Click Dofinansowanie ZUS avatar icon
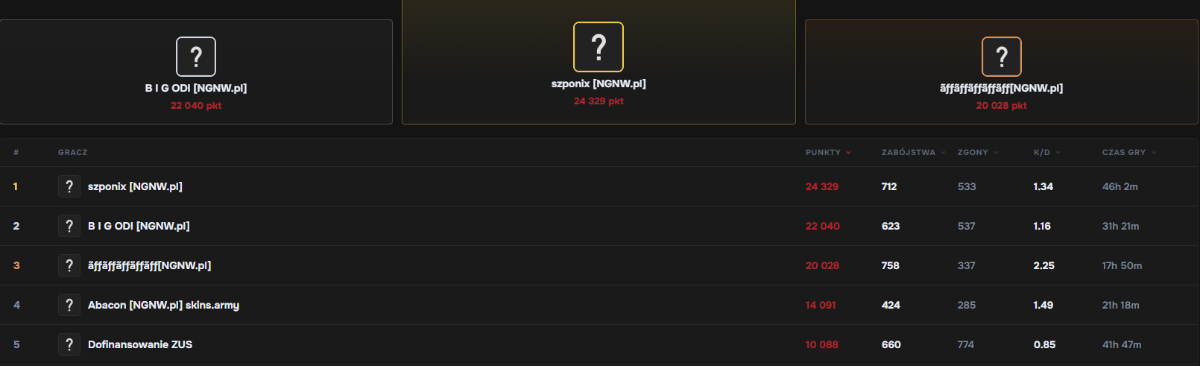This screenshot has width=1200, height=366. pos(69,344)
